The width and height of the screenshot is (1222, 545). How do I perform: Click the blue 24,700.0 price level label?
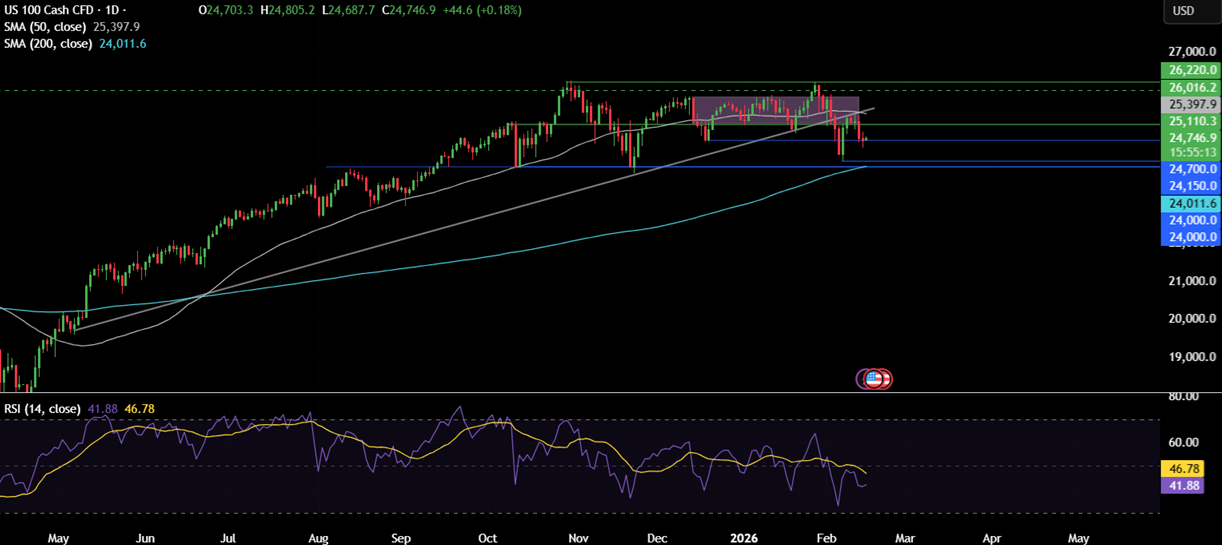point(1190,170)
